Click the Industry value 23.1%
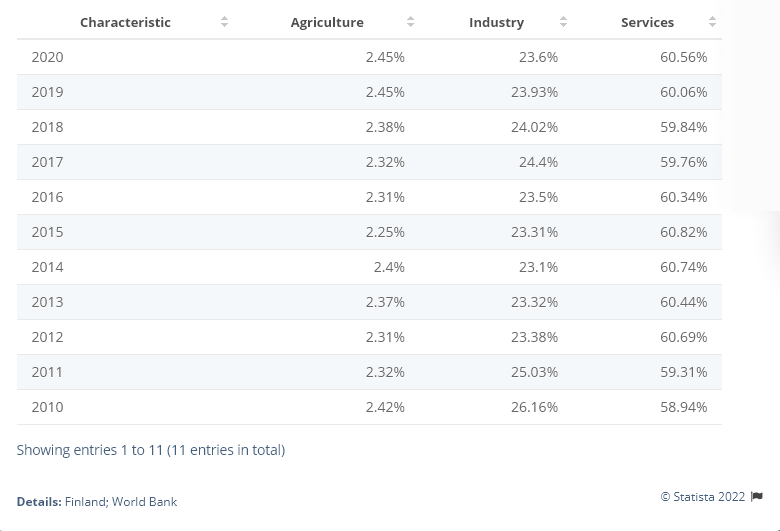 pos(538,267)
